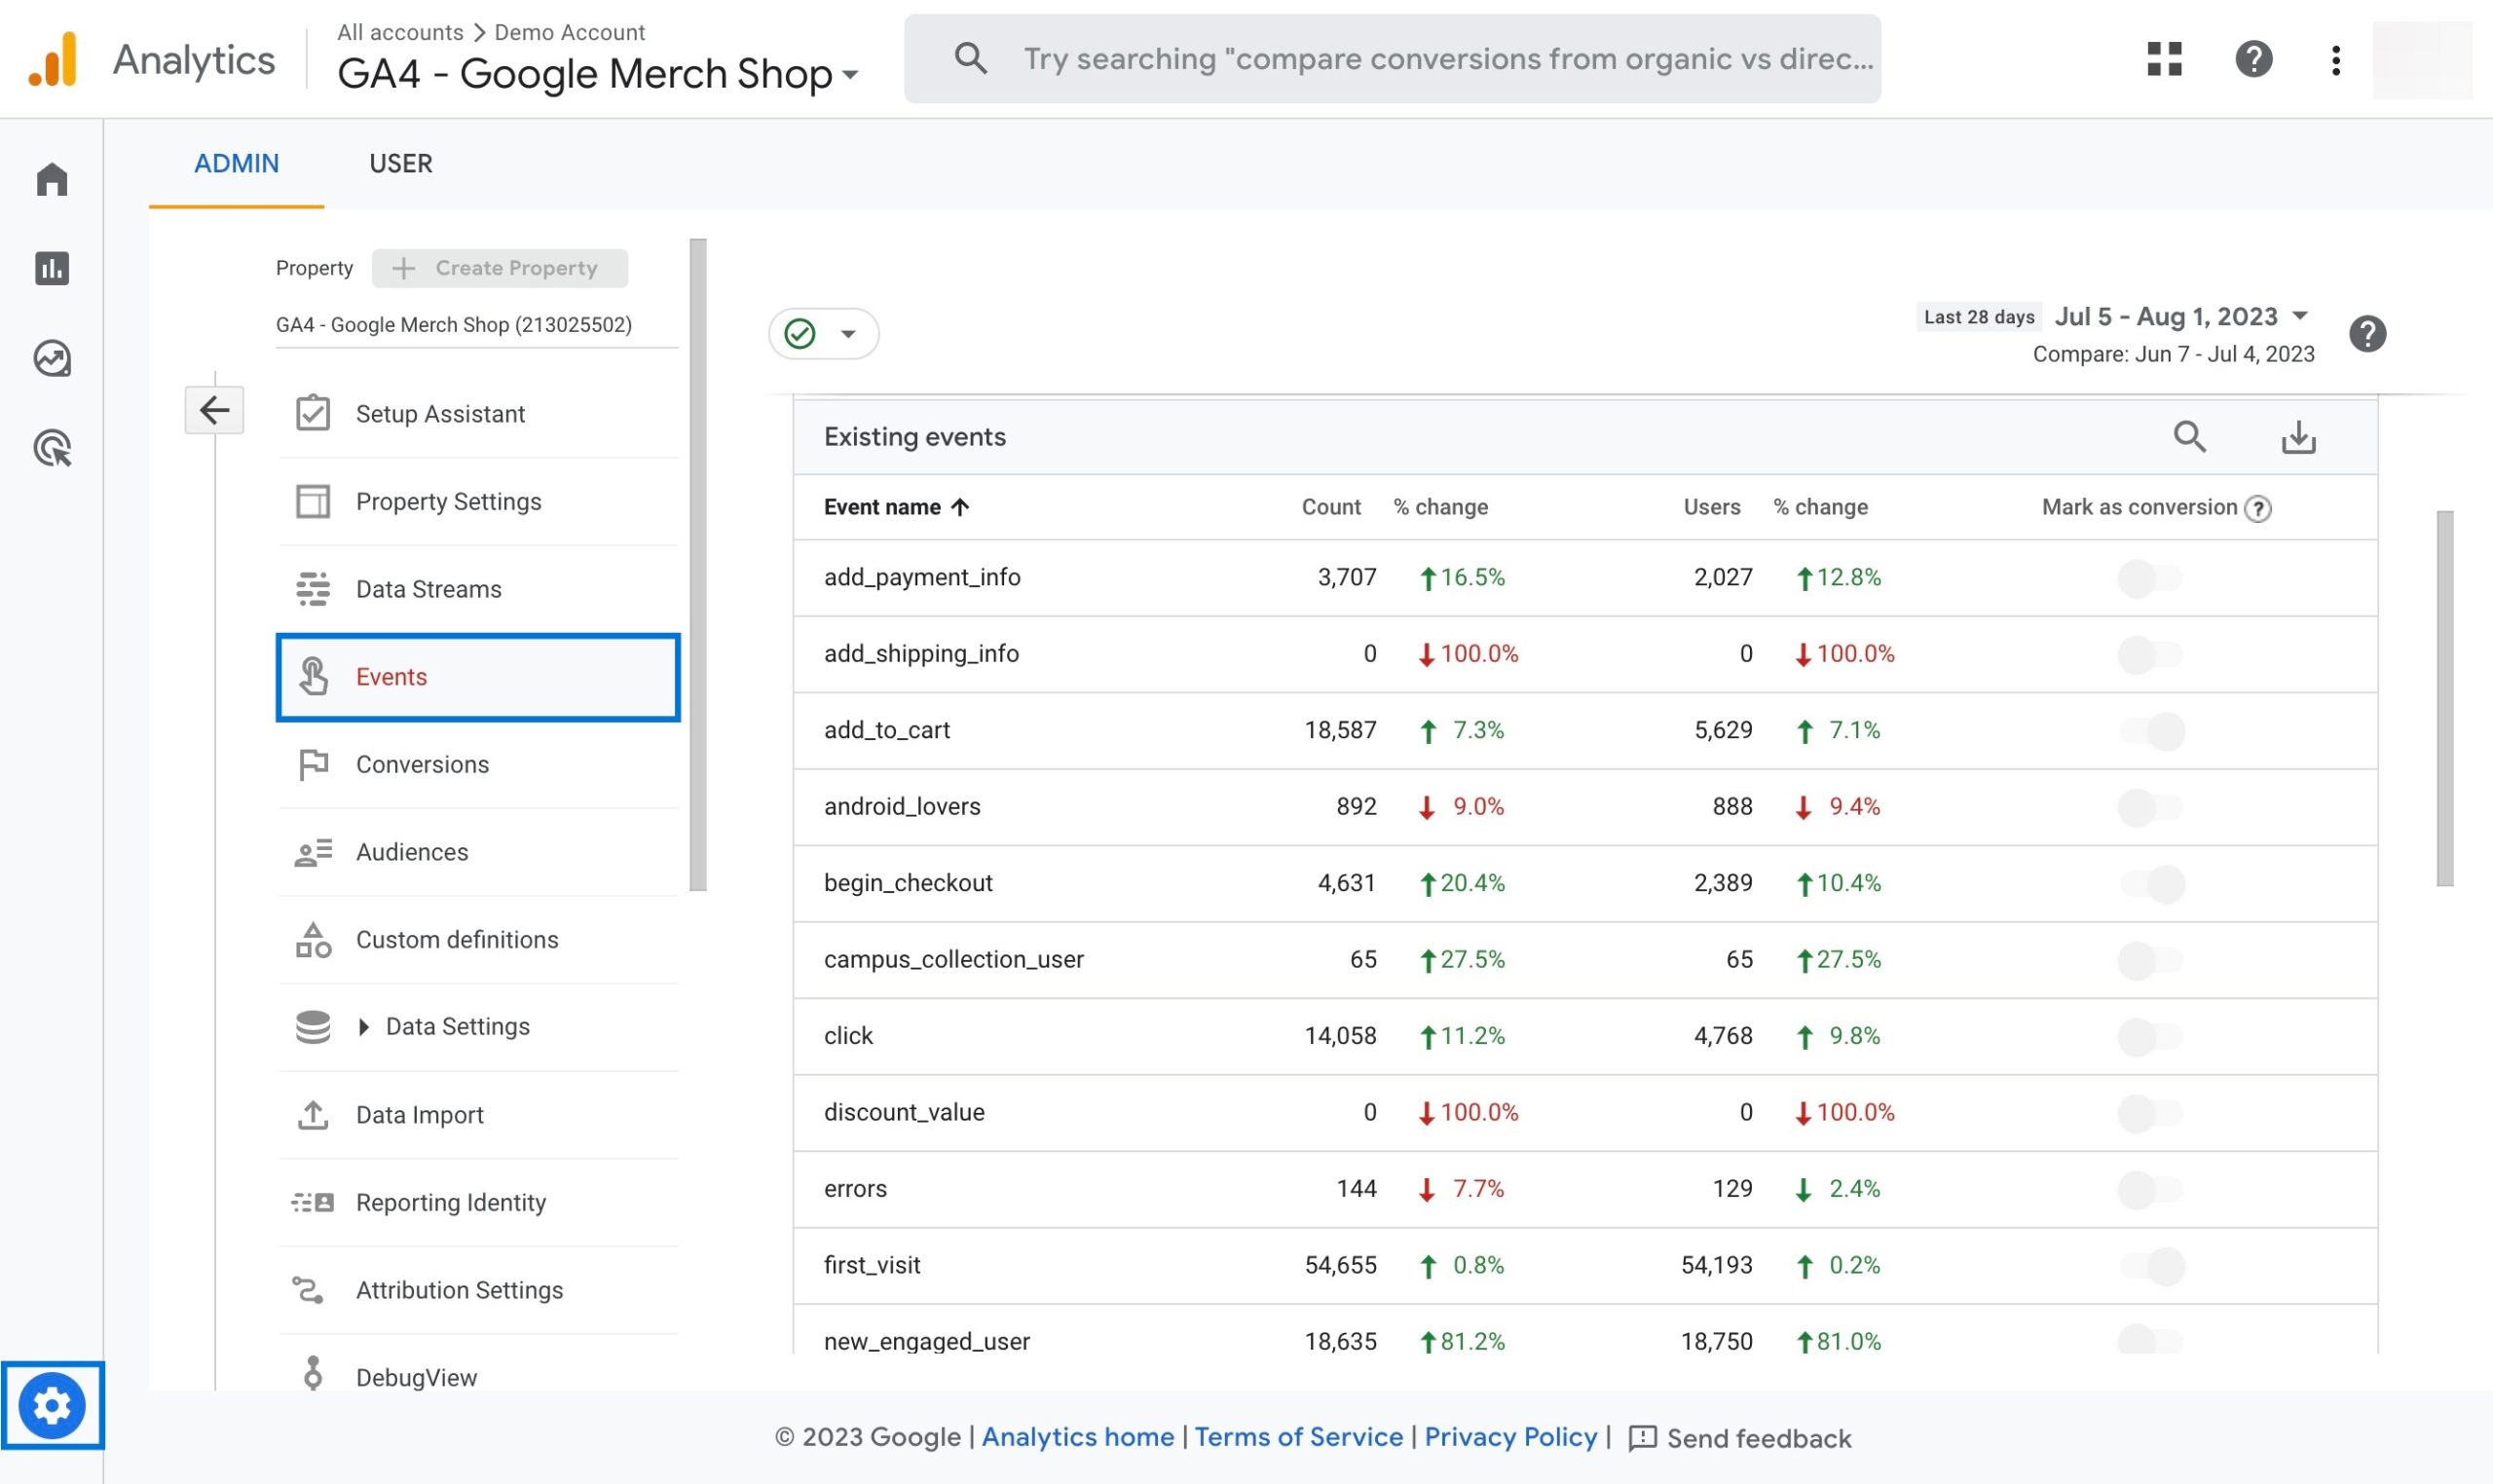Open the date range Jul 5 - Aug 1 dropdown
This screenshot has height=1484, width=2493.
coord(2180,316)
